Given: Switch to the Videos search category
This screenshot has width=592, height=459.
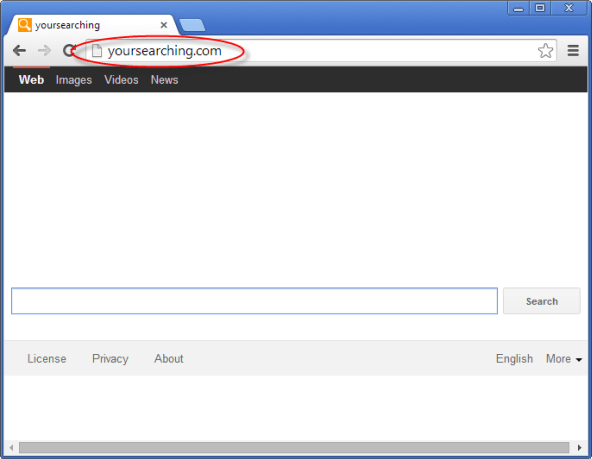Looking at the screenshot, I should tap(121, 80).
